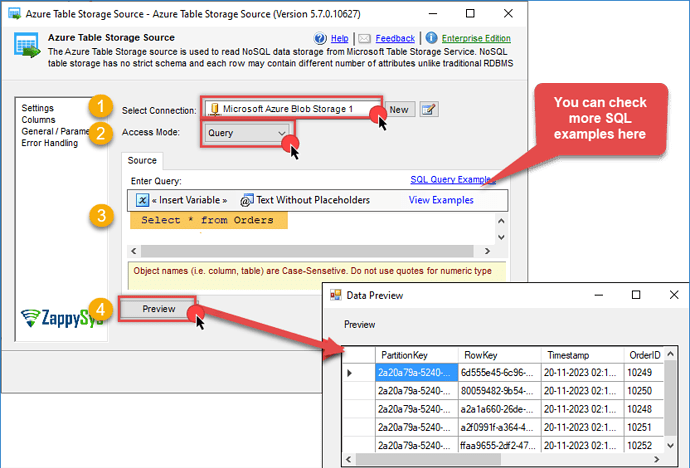Click « Insert Variable » toolbar item

pyautogui.click(x=182, y=200)
